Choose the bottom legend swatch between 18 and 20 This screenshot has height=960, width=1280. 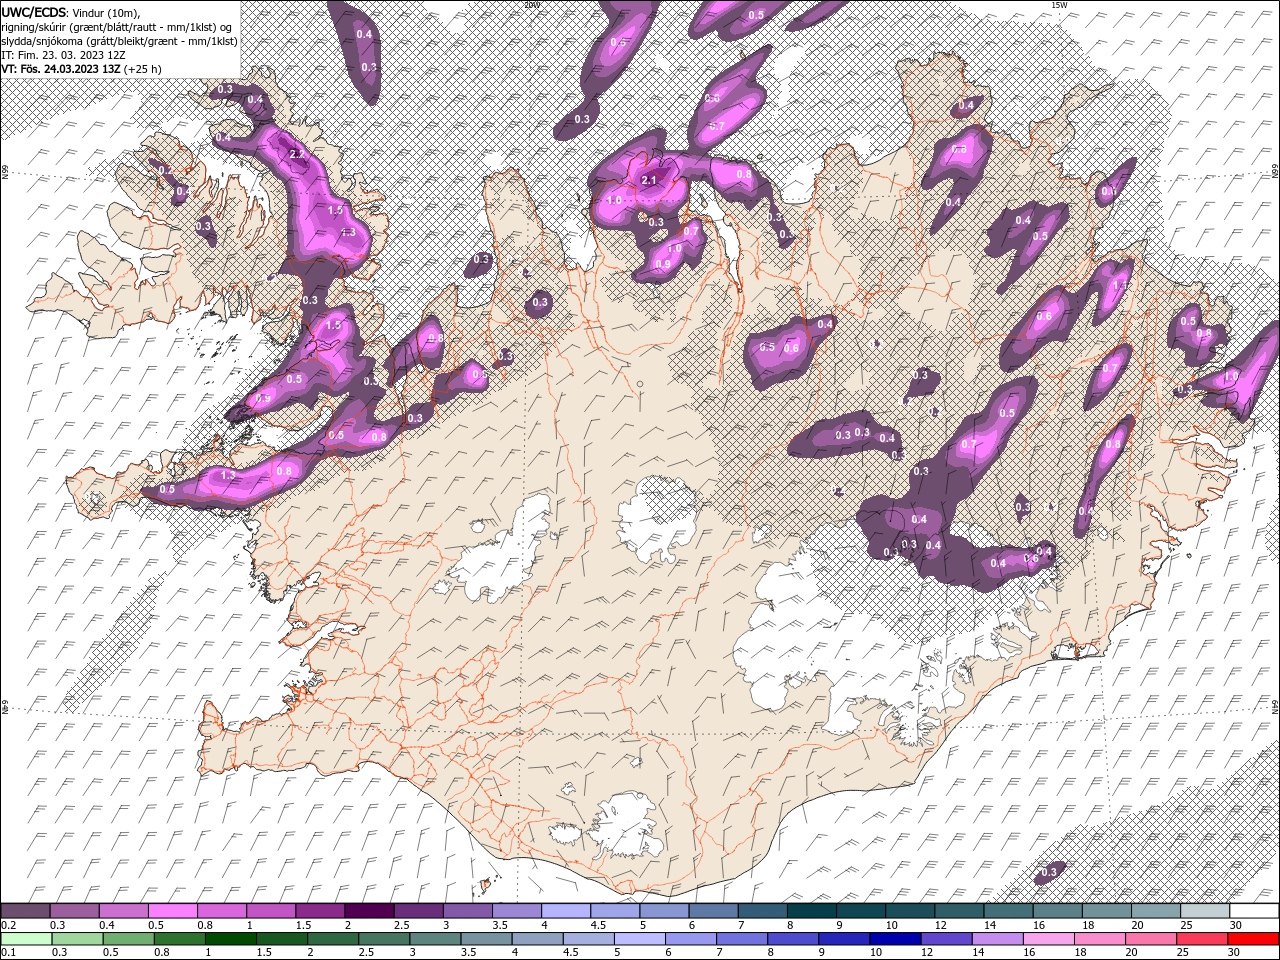(1100, 939)
